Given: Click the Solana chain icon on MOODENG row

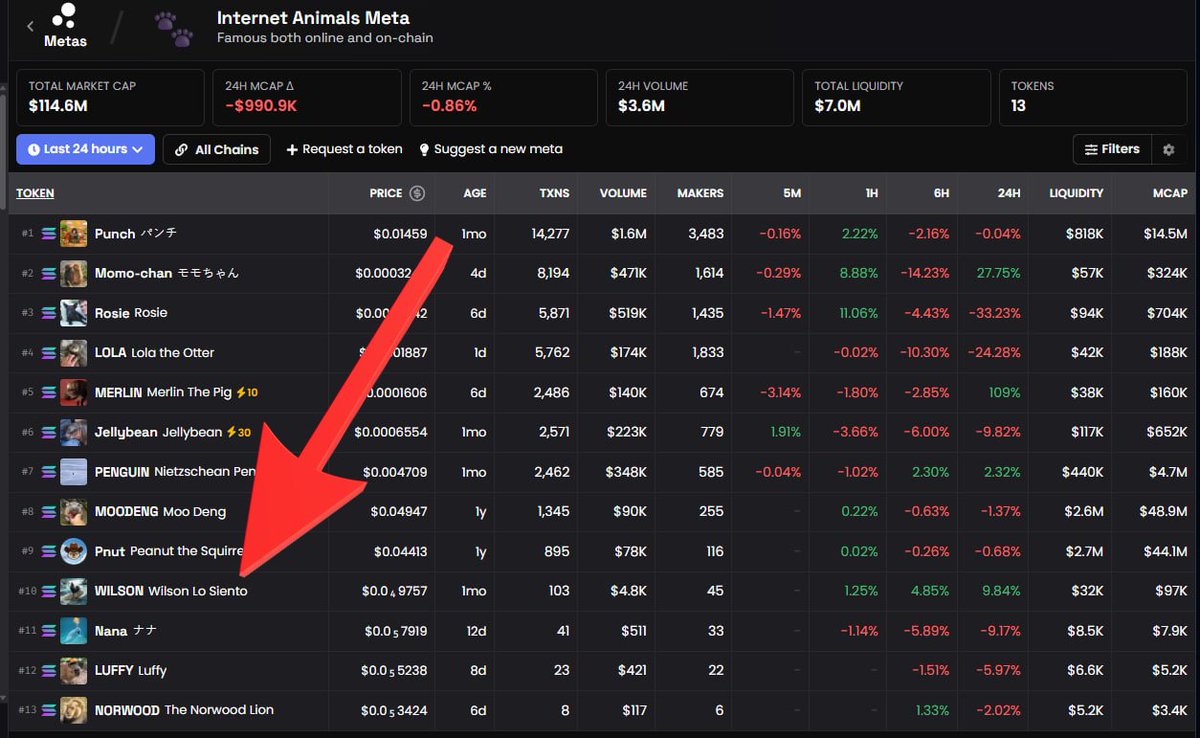Looking at the screenshot, I should [48, 511].
